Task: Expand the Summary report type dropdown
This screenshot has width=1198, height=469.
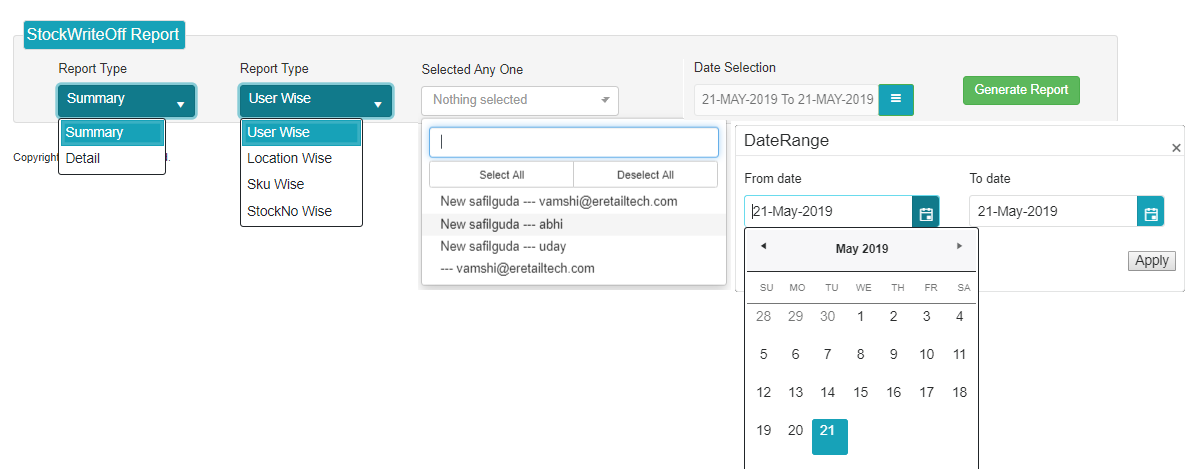Action: point(126,100)
